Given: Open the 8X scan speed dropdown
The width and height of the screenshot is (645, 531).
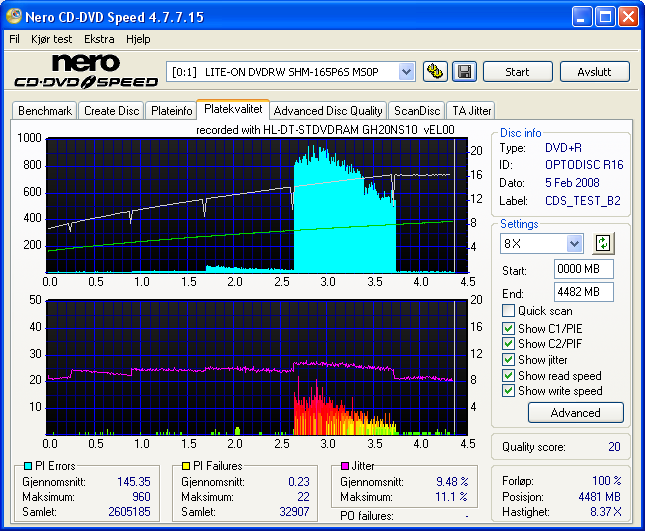Looking at the screenshot, I should (574, 243).
